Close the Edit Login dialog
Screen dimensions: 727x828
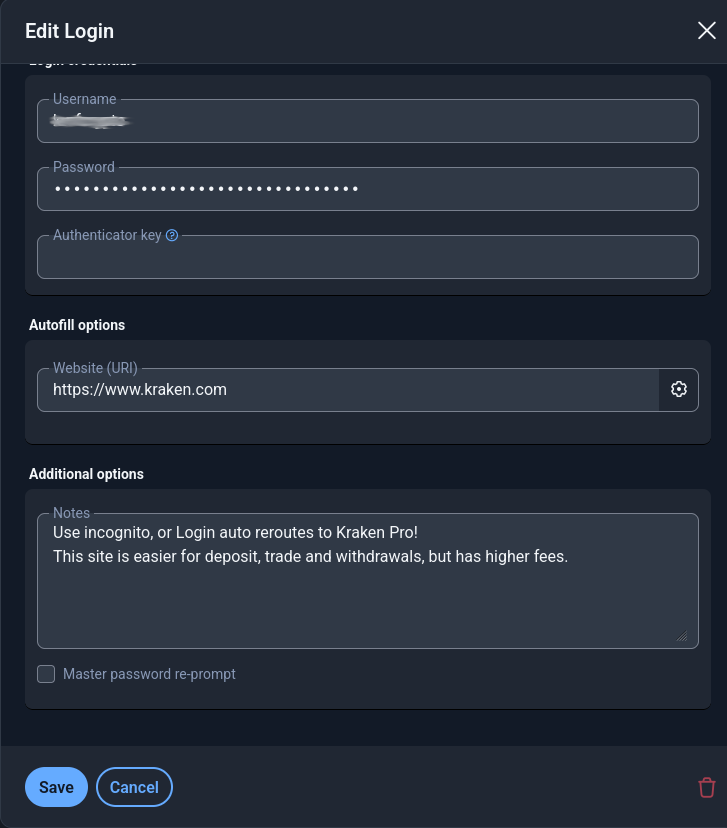(706, 31)
